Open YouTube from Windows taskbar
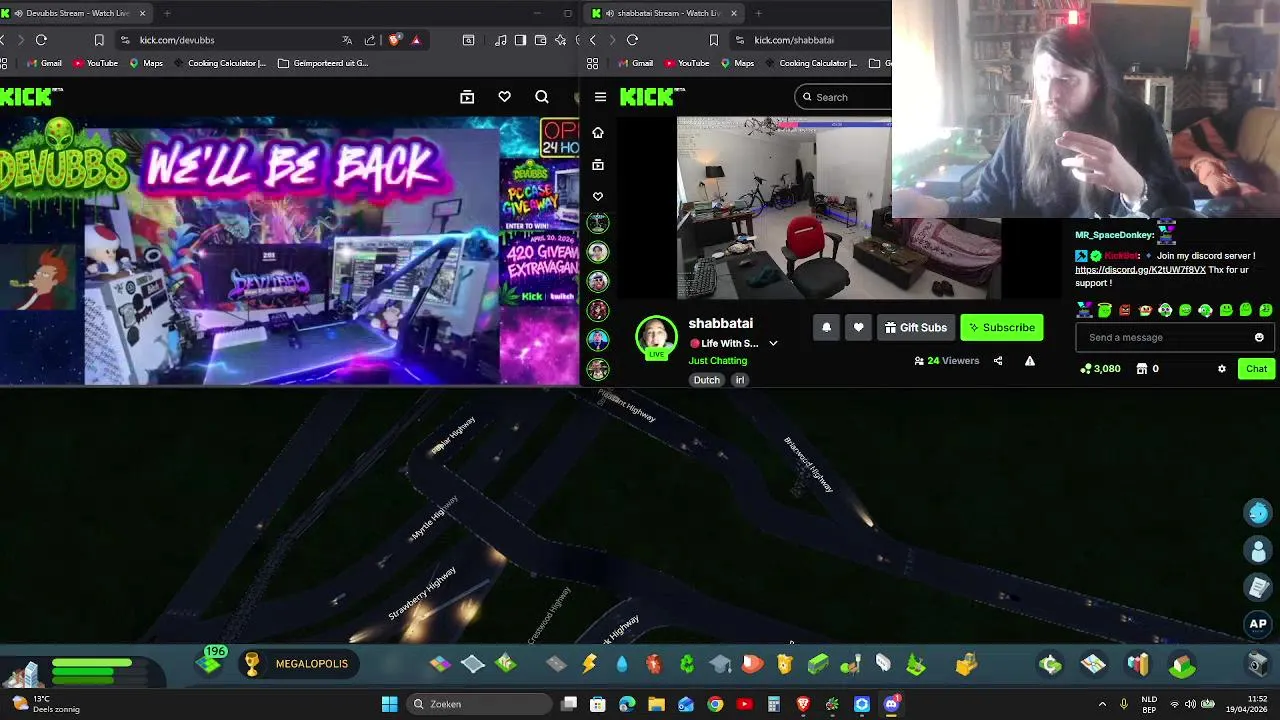The image size is (1280, 720). coord(744,704)
